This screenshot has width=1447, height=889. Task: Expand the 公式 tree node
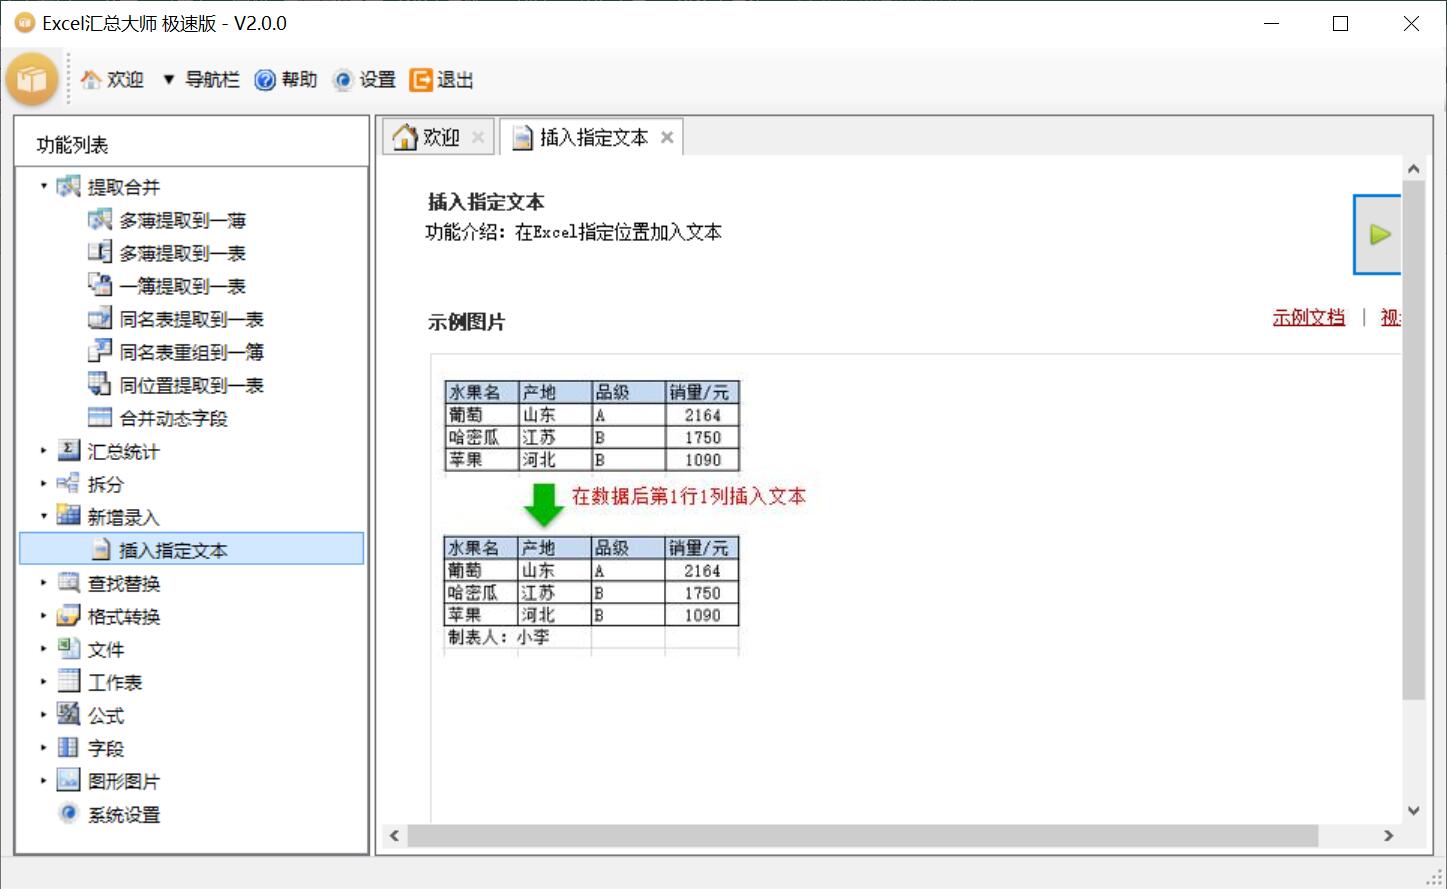44,715
